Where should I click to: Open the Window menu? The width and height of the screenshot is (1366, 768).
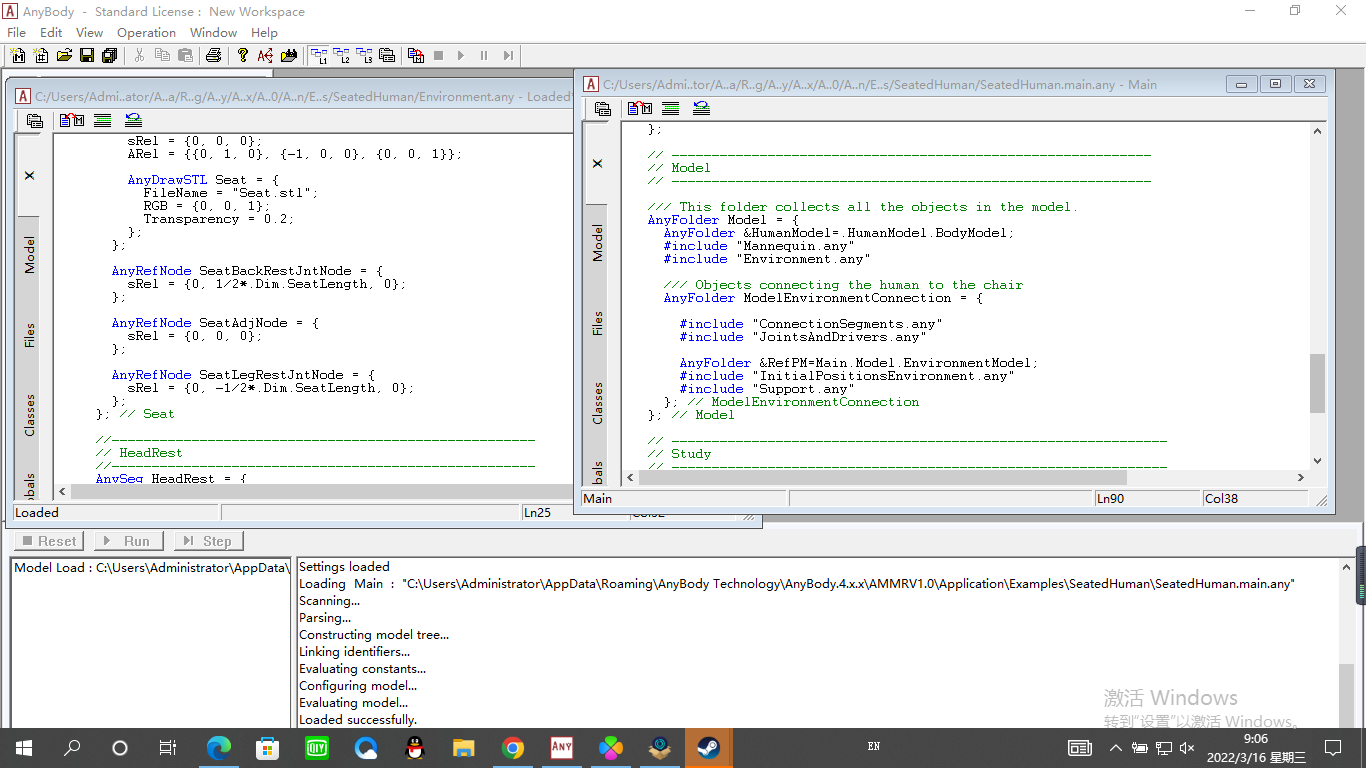coord(213,33)
